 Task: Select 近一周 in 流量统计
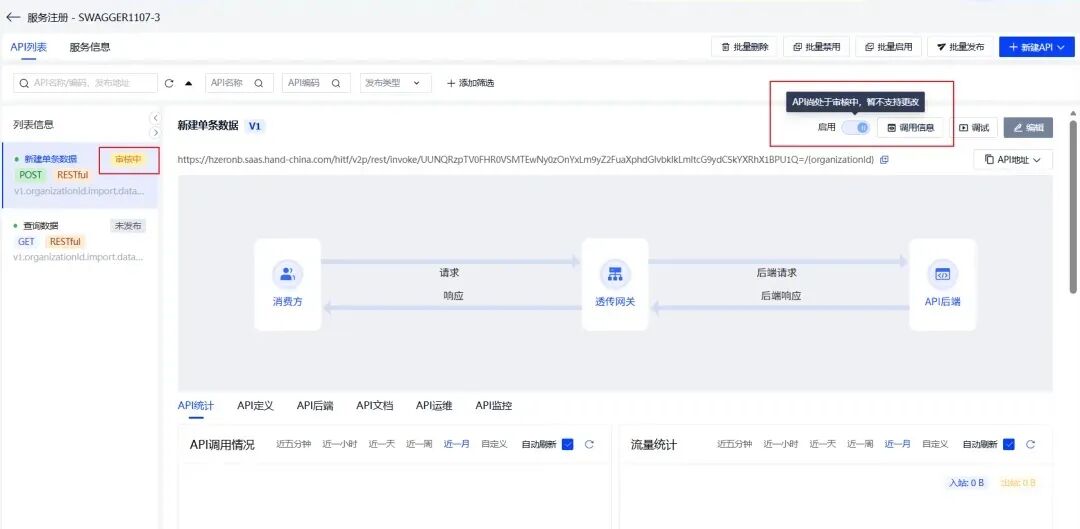(860, 444)
